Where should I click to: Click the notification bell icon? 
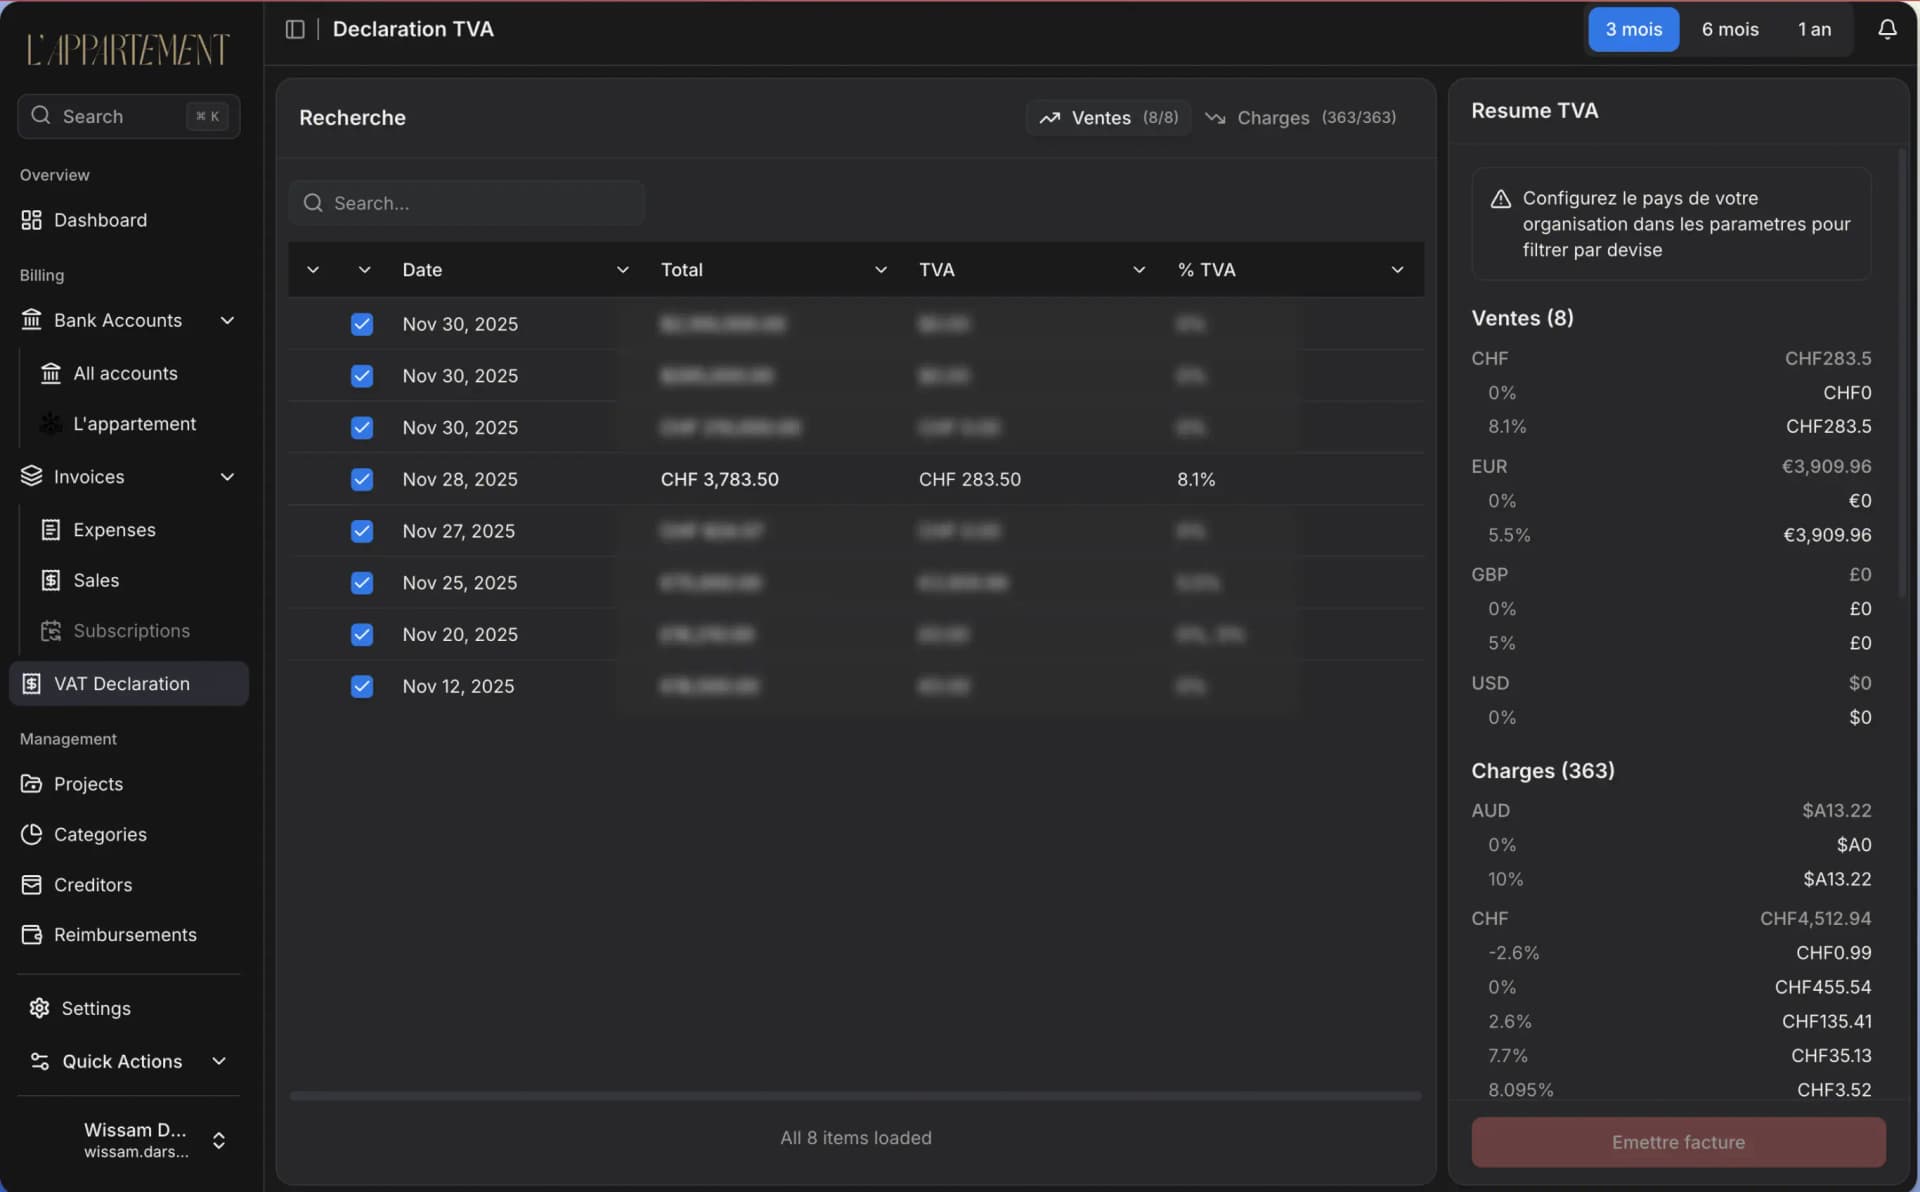(x=1886, y=29)
